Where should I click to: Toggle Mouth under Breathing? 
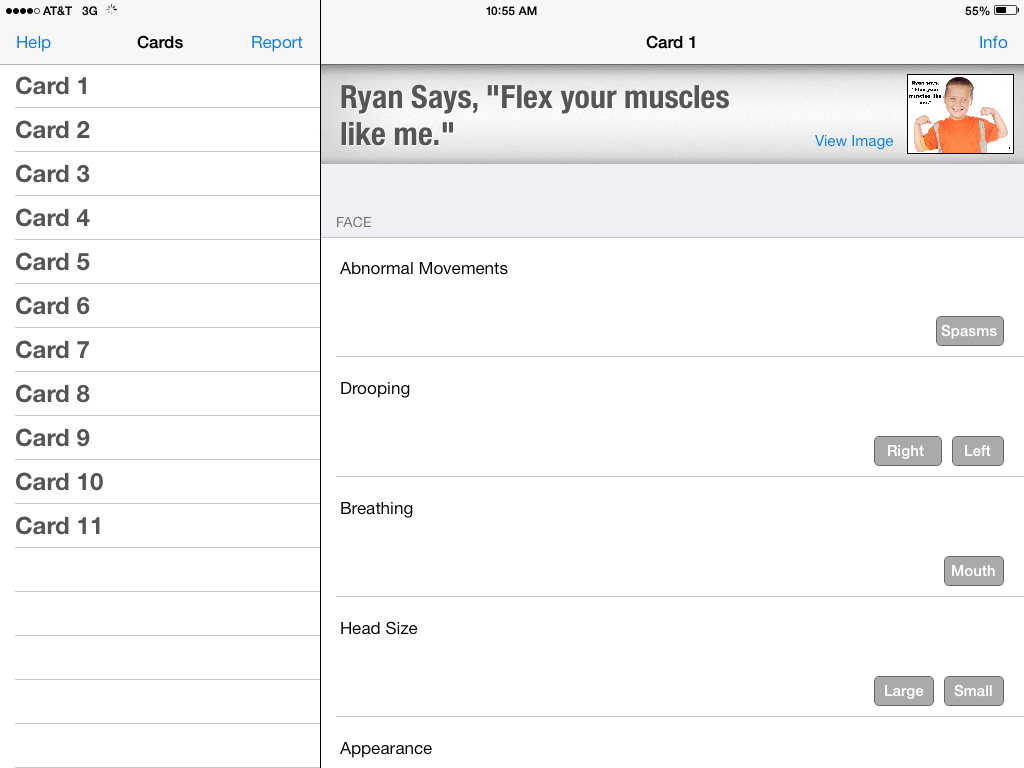coord(973,571)
